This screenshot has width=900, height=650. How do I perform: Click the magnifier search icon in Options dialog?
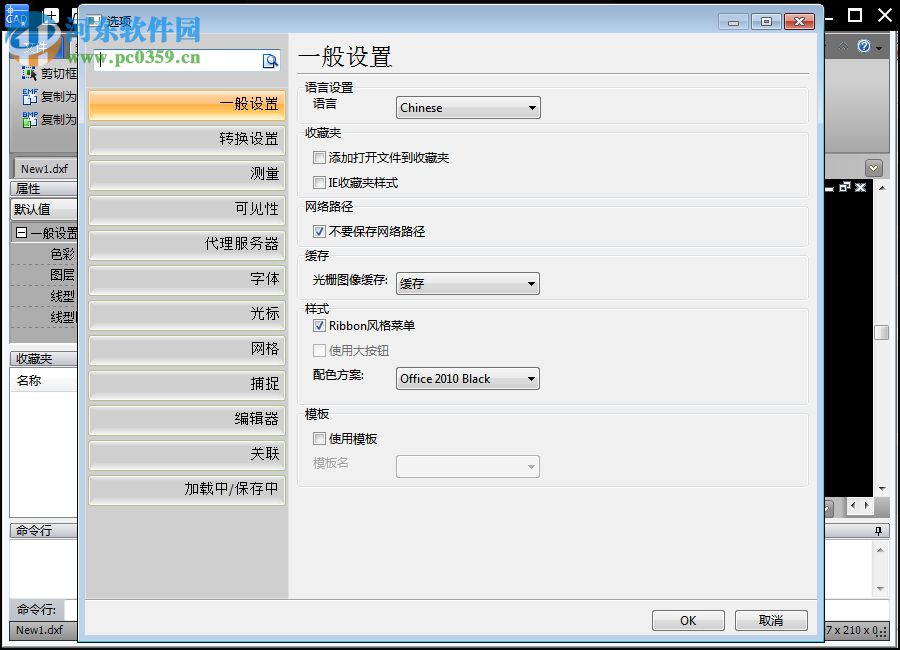click(x=269, y=61)
